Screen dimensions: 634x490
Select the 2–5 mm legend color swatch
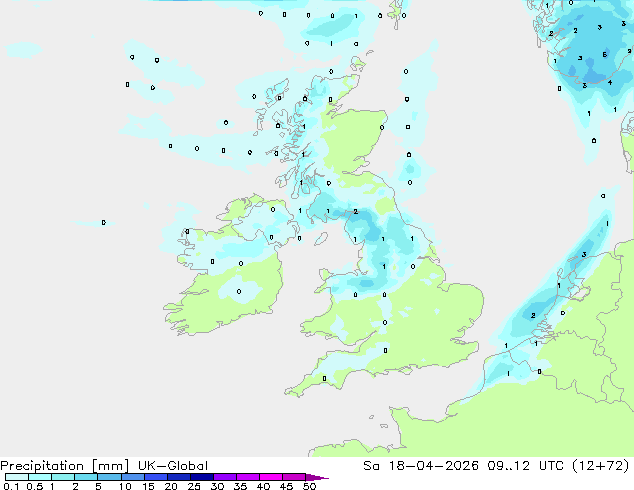click(x=86, y=477)
